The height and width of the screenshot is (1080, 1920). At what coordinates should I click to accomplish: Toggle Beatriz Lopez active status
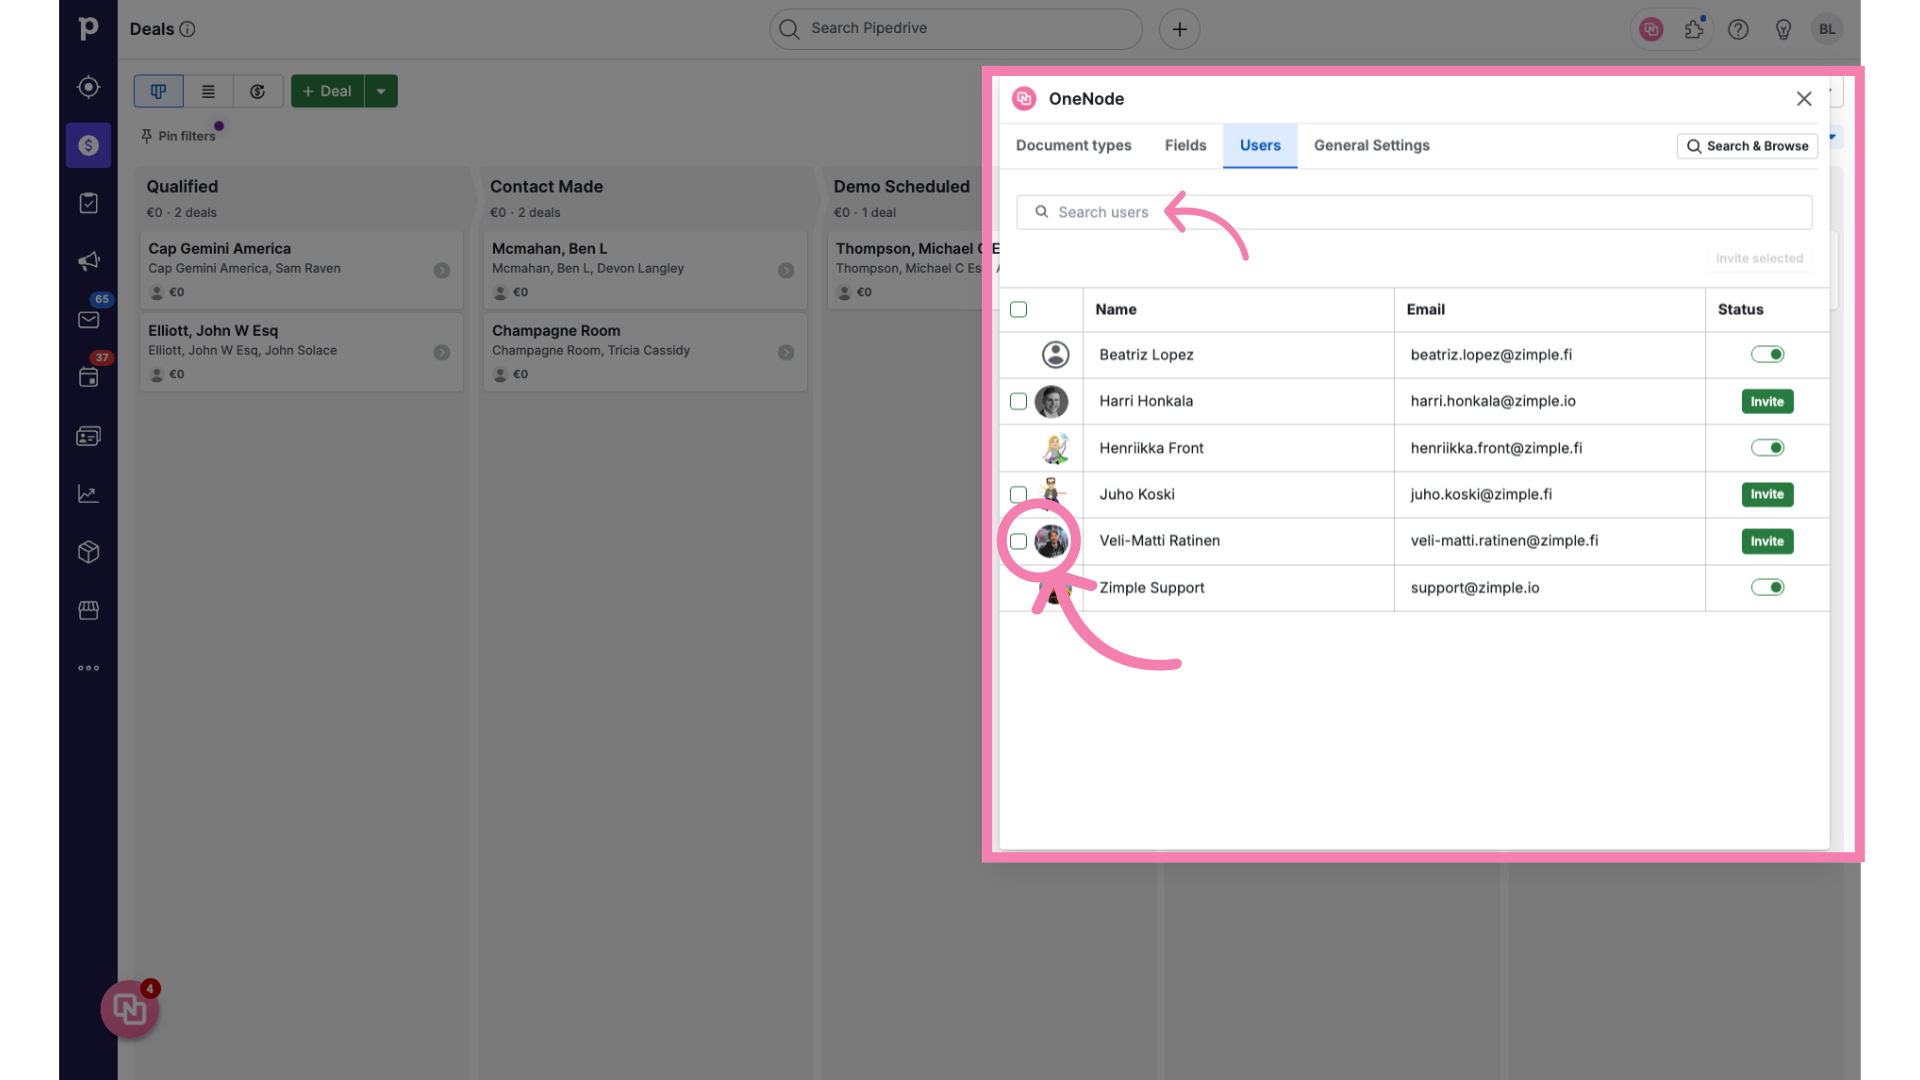[1767, 353]
